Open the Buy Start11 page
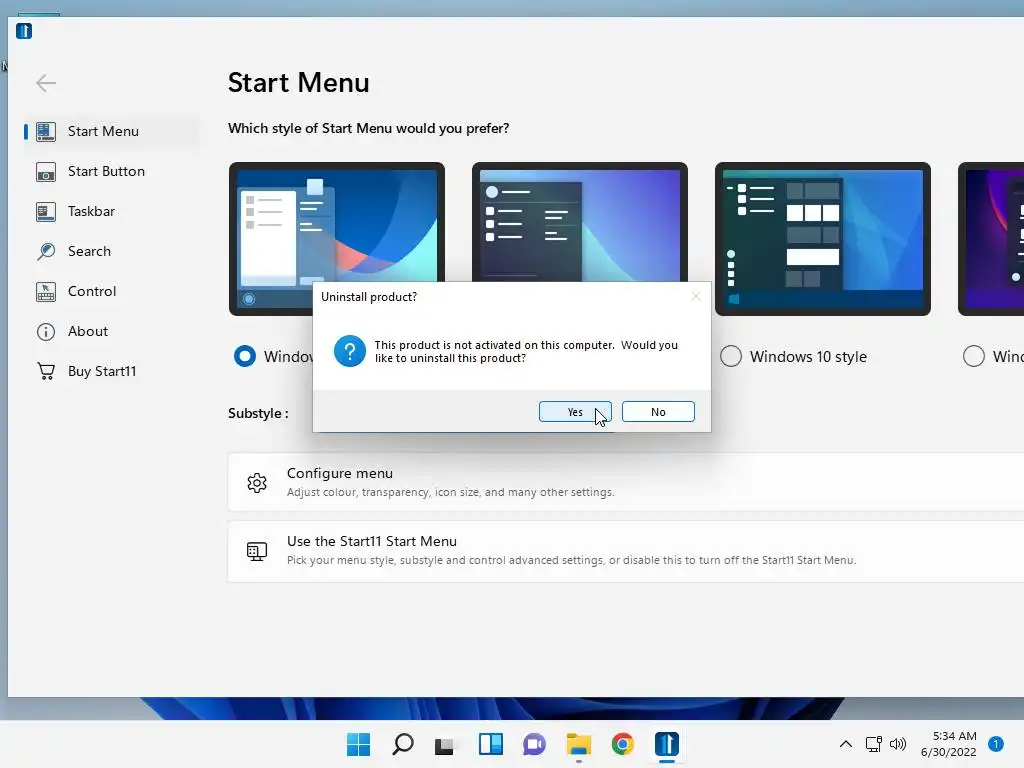The image size is (1024, 768). [112, 371]
